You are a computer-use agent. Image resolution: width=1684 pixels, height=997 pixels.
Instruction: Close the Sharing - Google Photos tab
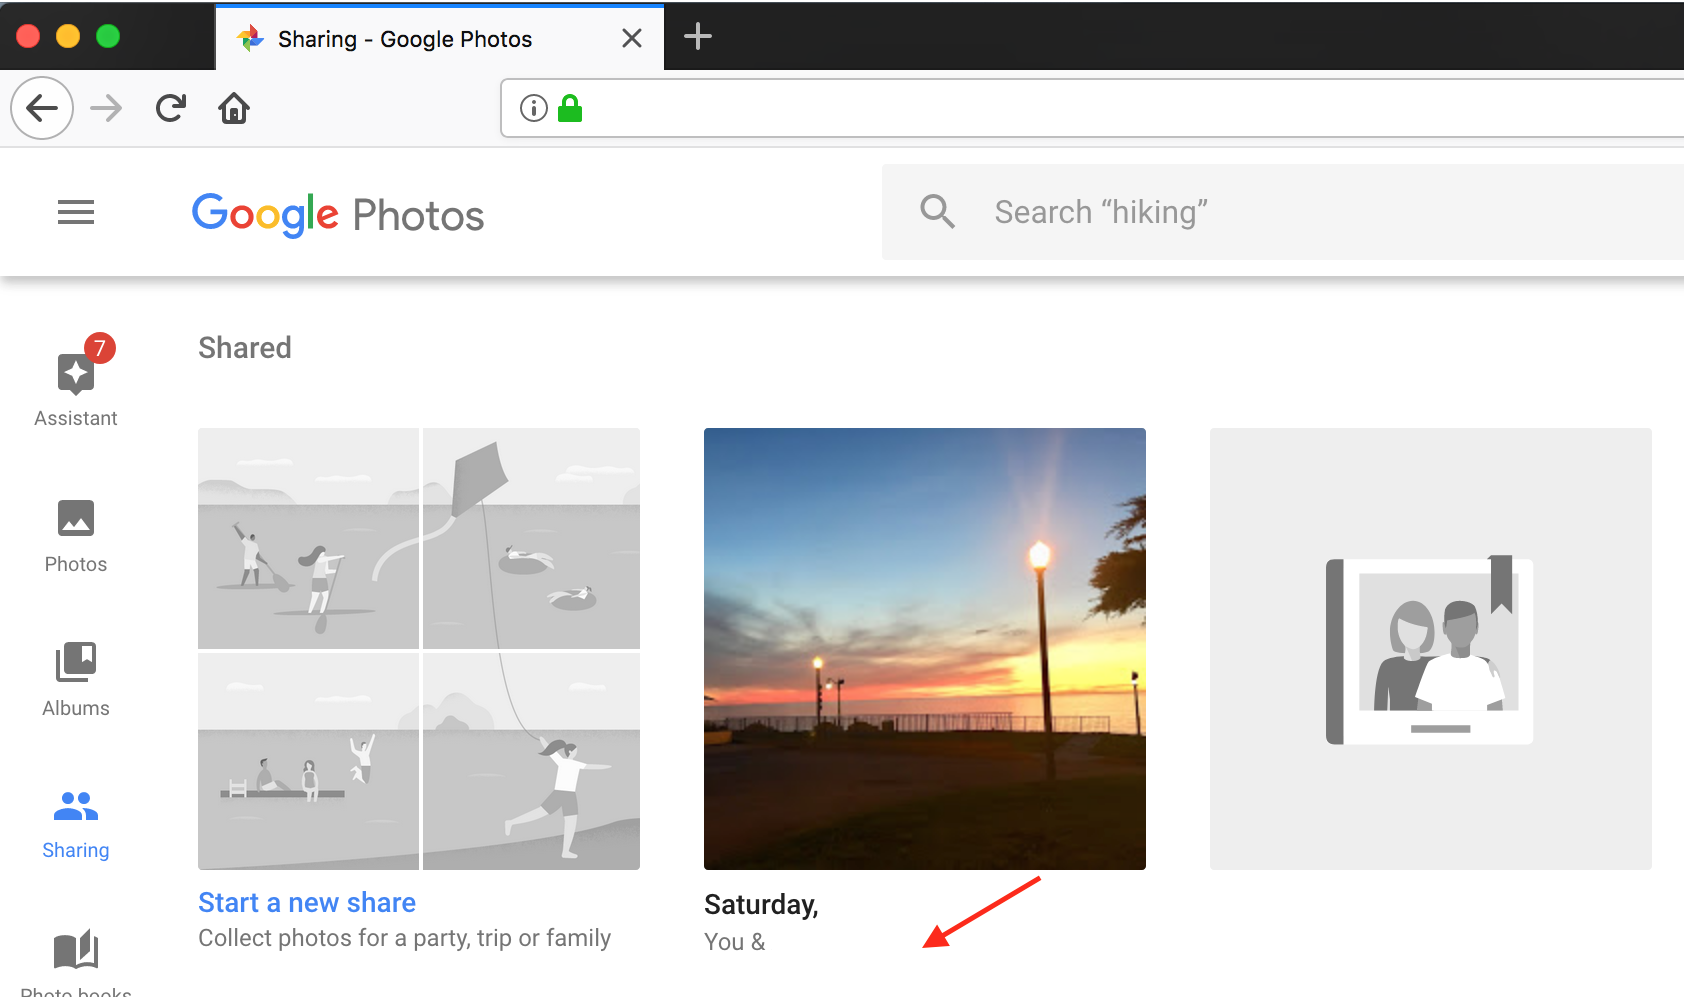tap(631, 38)
